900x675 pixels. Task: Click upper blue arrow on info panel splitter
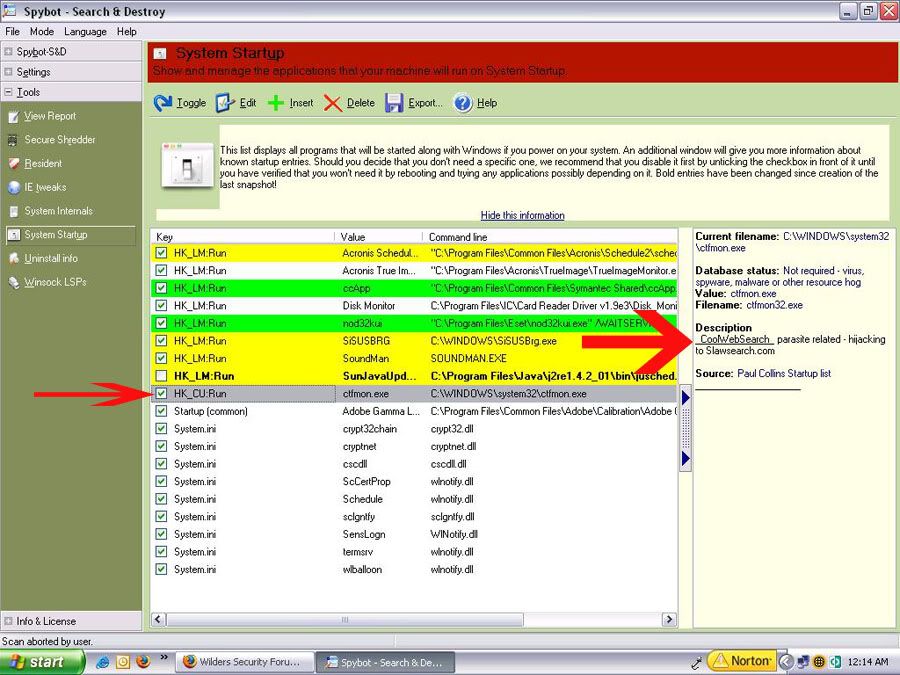click(x=685, y=397)
